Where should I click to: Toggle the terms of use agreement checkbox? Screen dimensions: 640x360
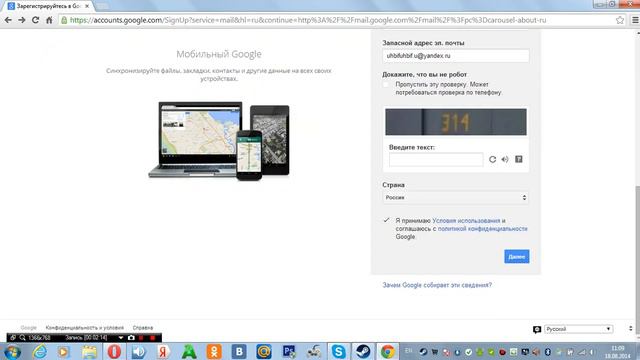click(386, 220)
